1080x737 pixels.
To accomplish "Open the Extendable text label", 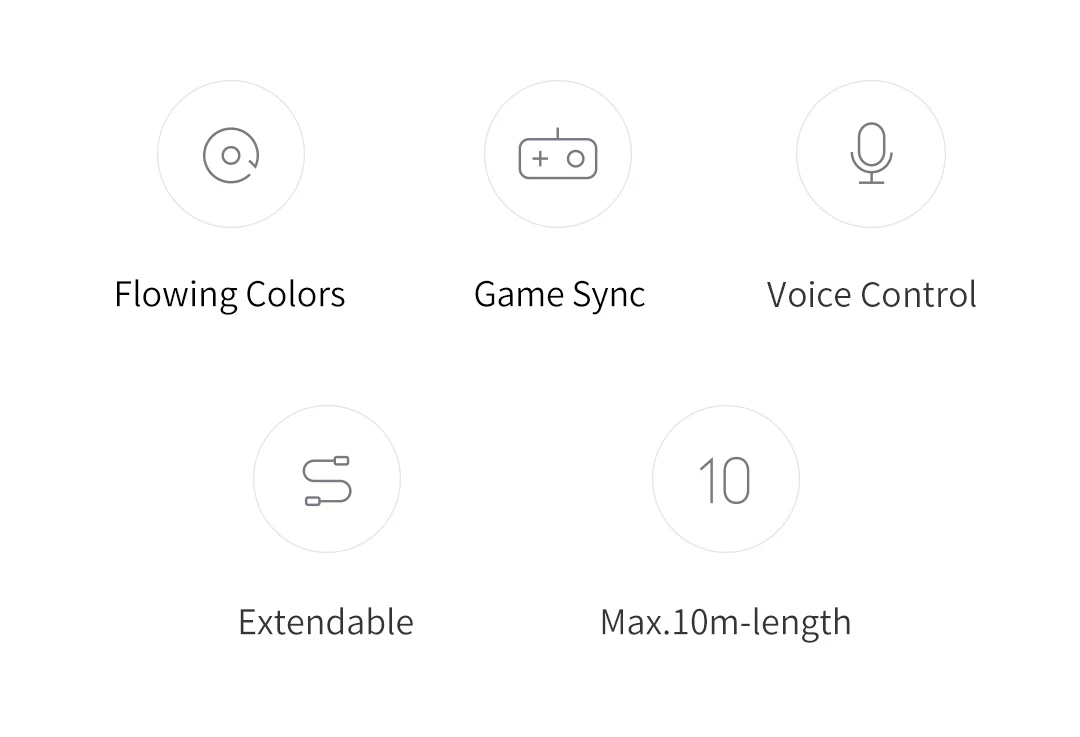I will point(326,622).
